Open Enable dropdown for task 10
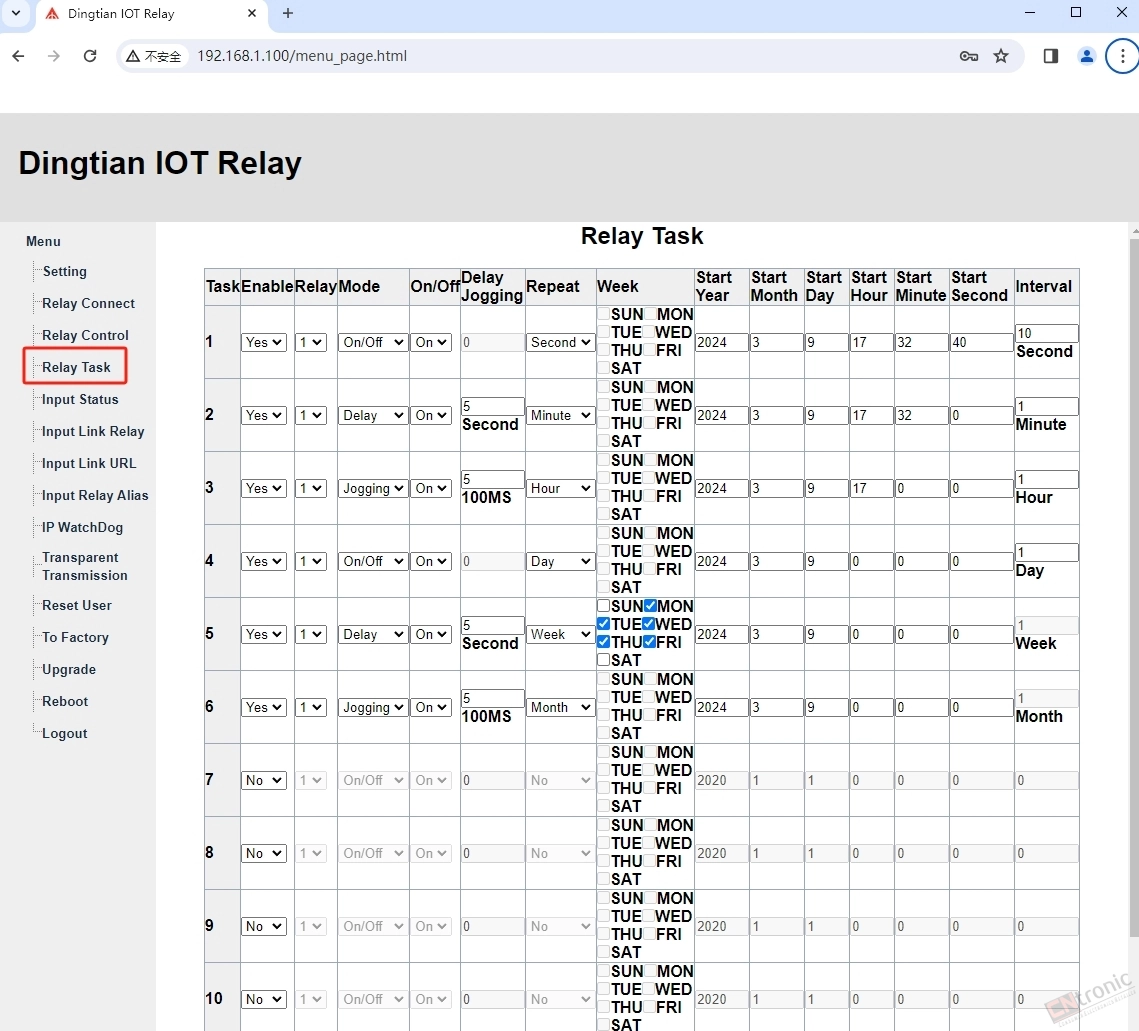The width and height of the screenshot is (1139, 1031). (x=264, y=999)
